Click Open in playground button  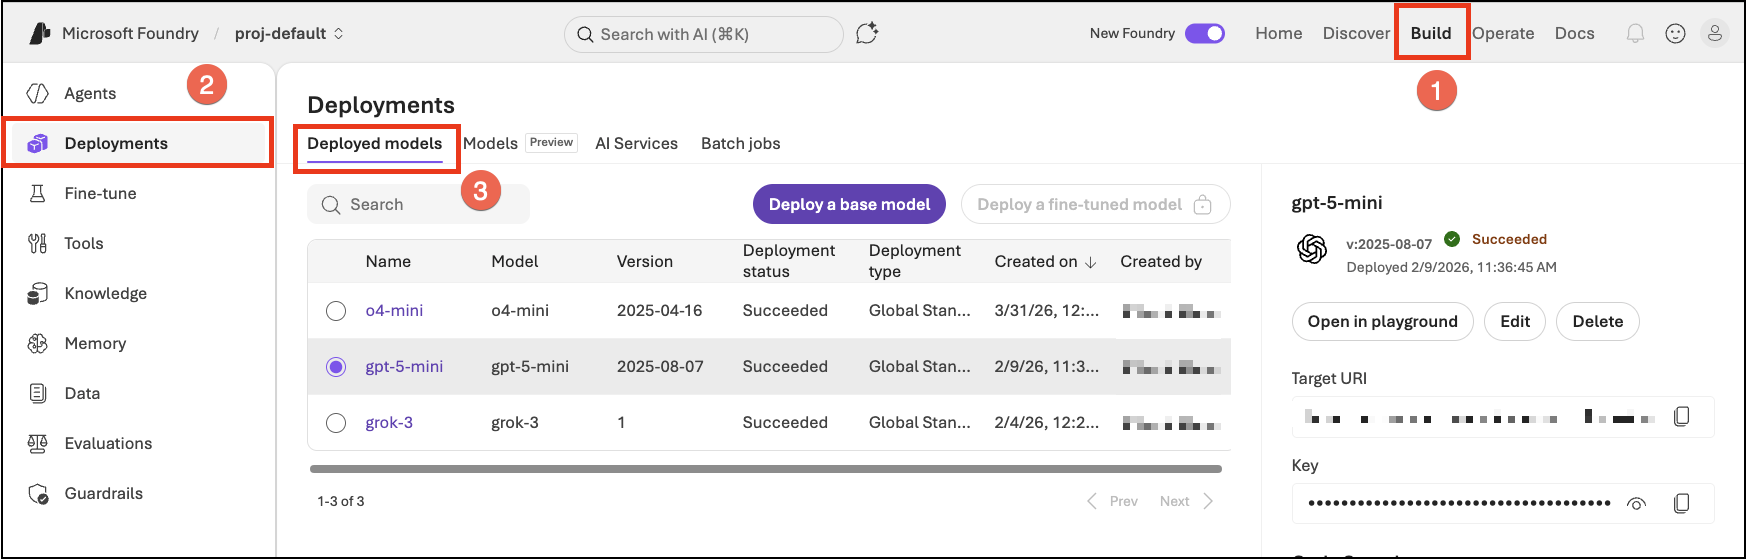coord(1383,321)
